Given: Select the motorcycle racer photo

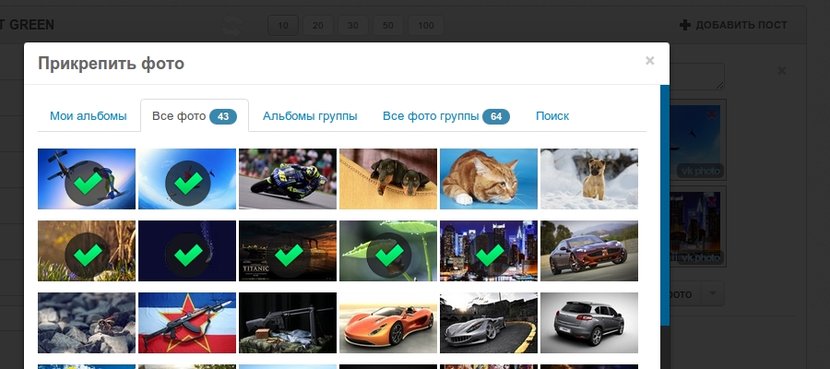Looking at the screenshot, I should point(287,179).
